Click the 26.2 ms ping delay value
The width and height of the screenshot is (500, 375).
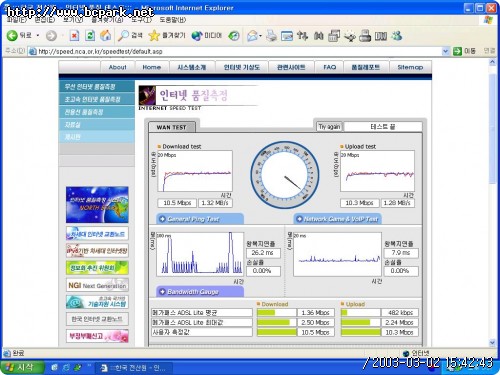(263, 253)
